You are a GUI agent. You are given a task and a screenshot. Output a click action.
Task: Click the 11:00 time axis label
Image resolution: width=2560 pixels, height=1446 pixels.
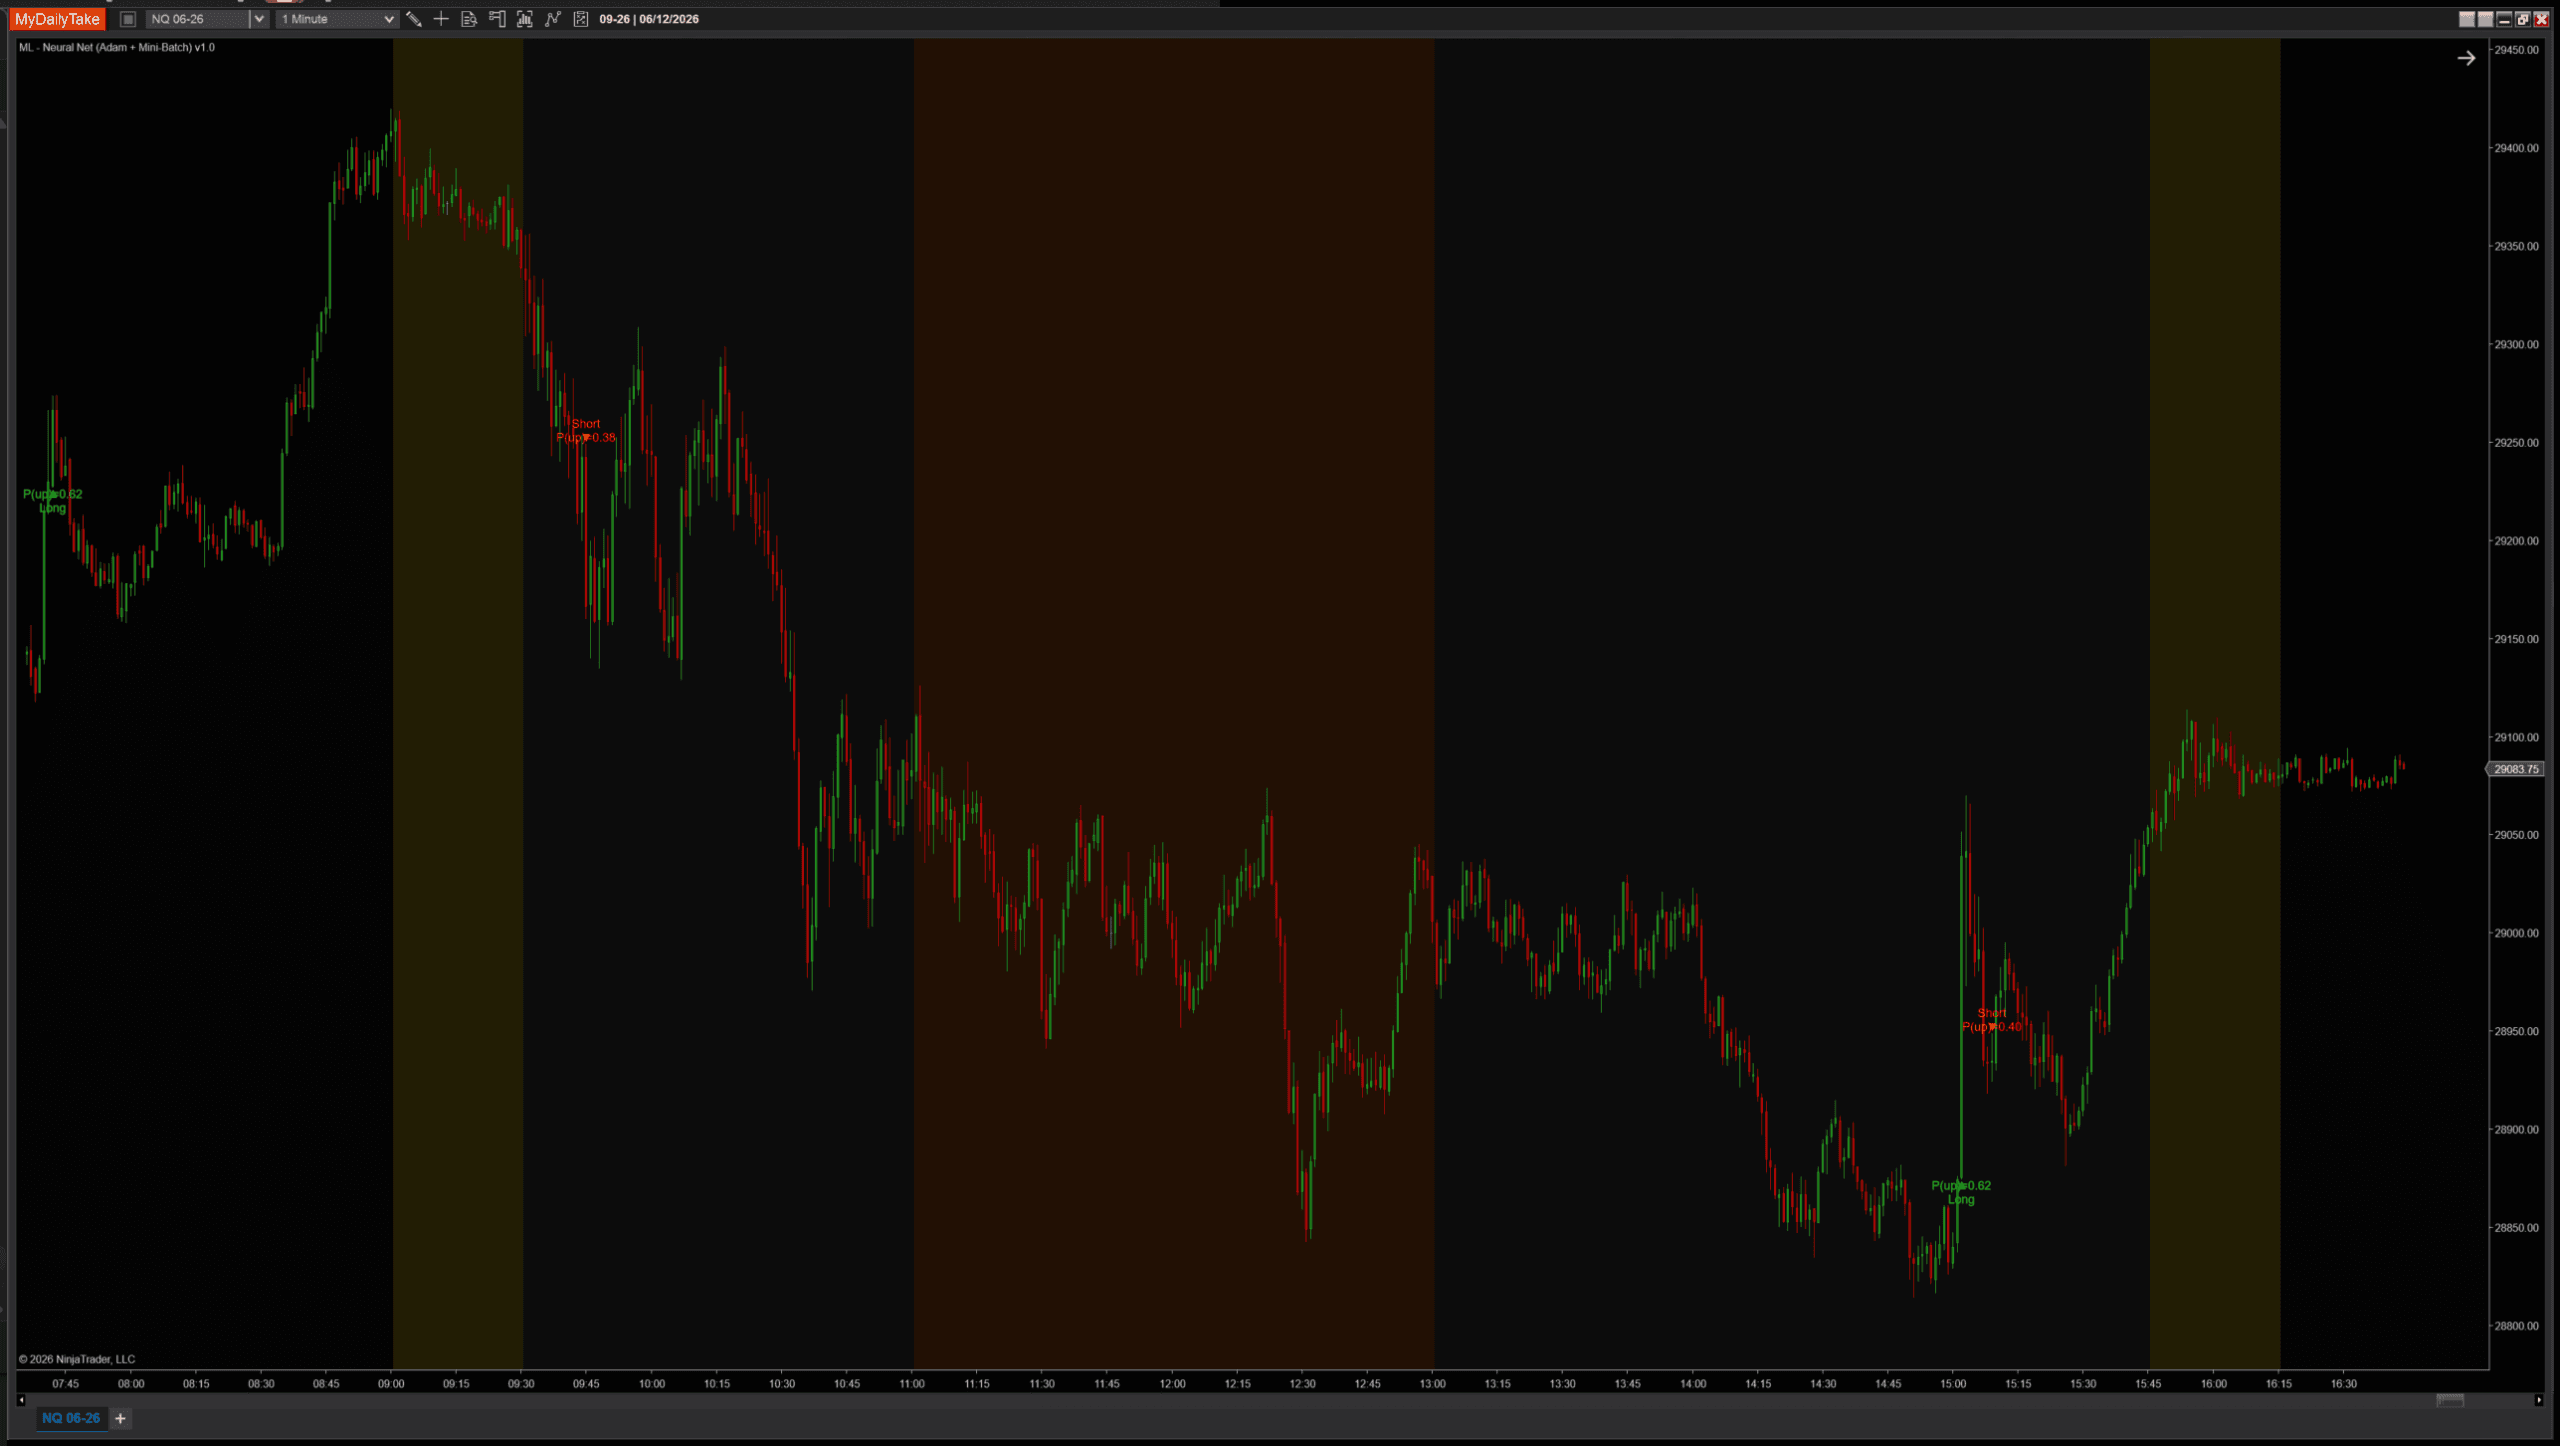[912, 1384]
